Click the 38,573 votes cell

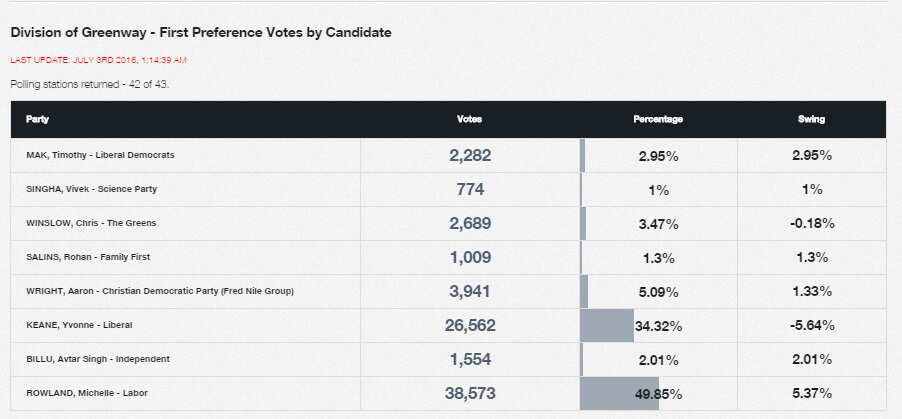pos(470,393)
